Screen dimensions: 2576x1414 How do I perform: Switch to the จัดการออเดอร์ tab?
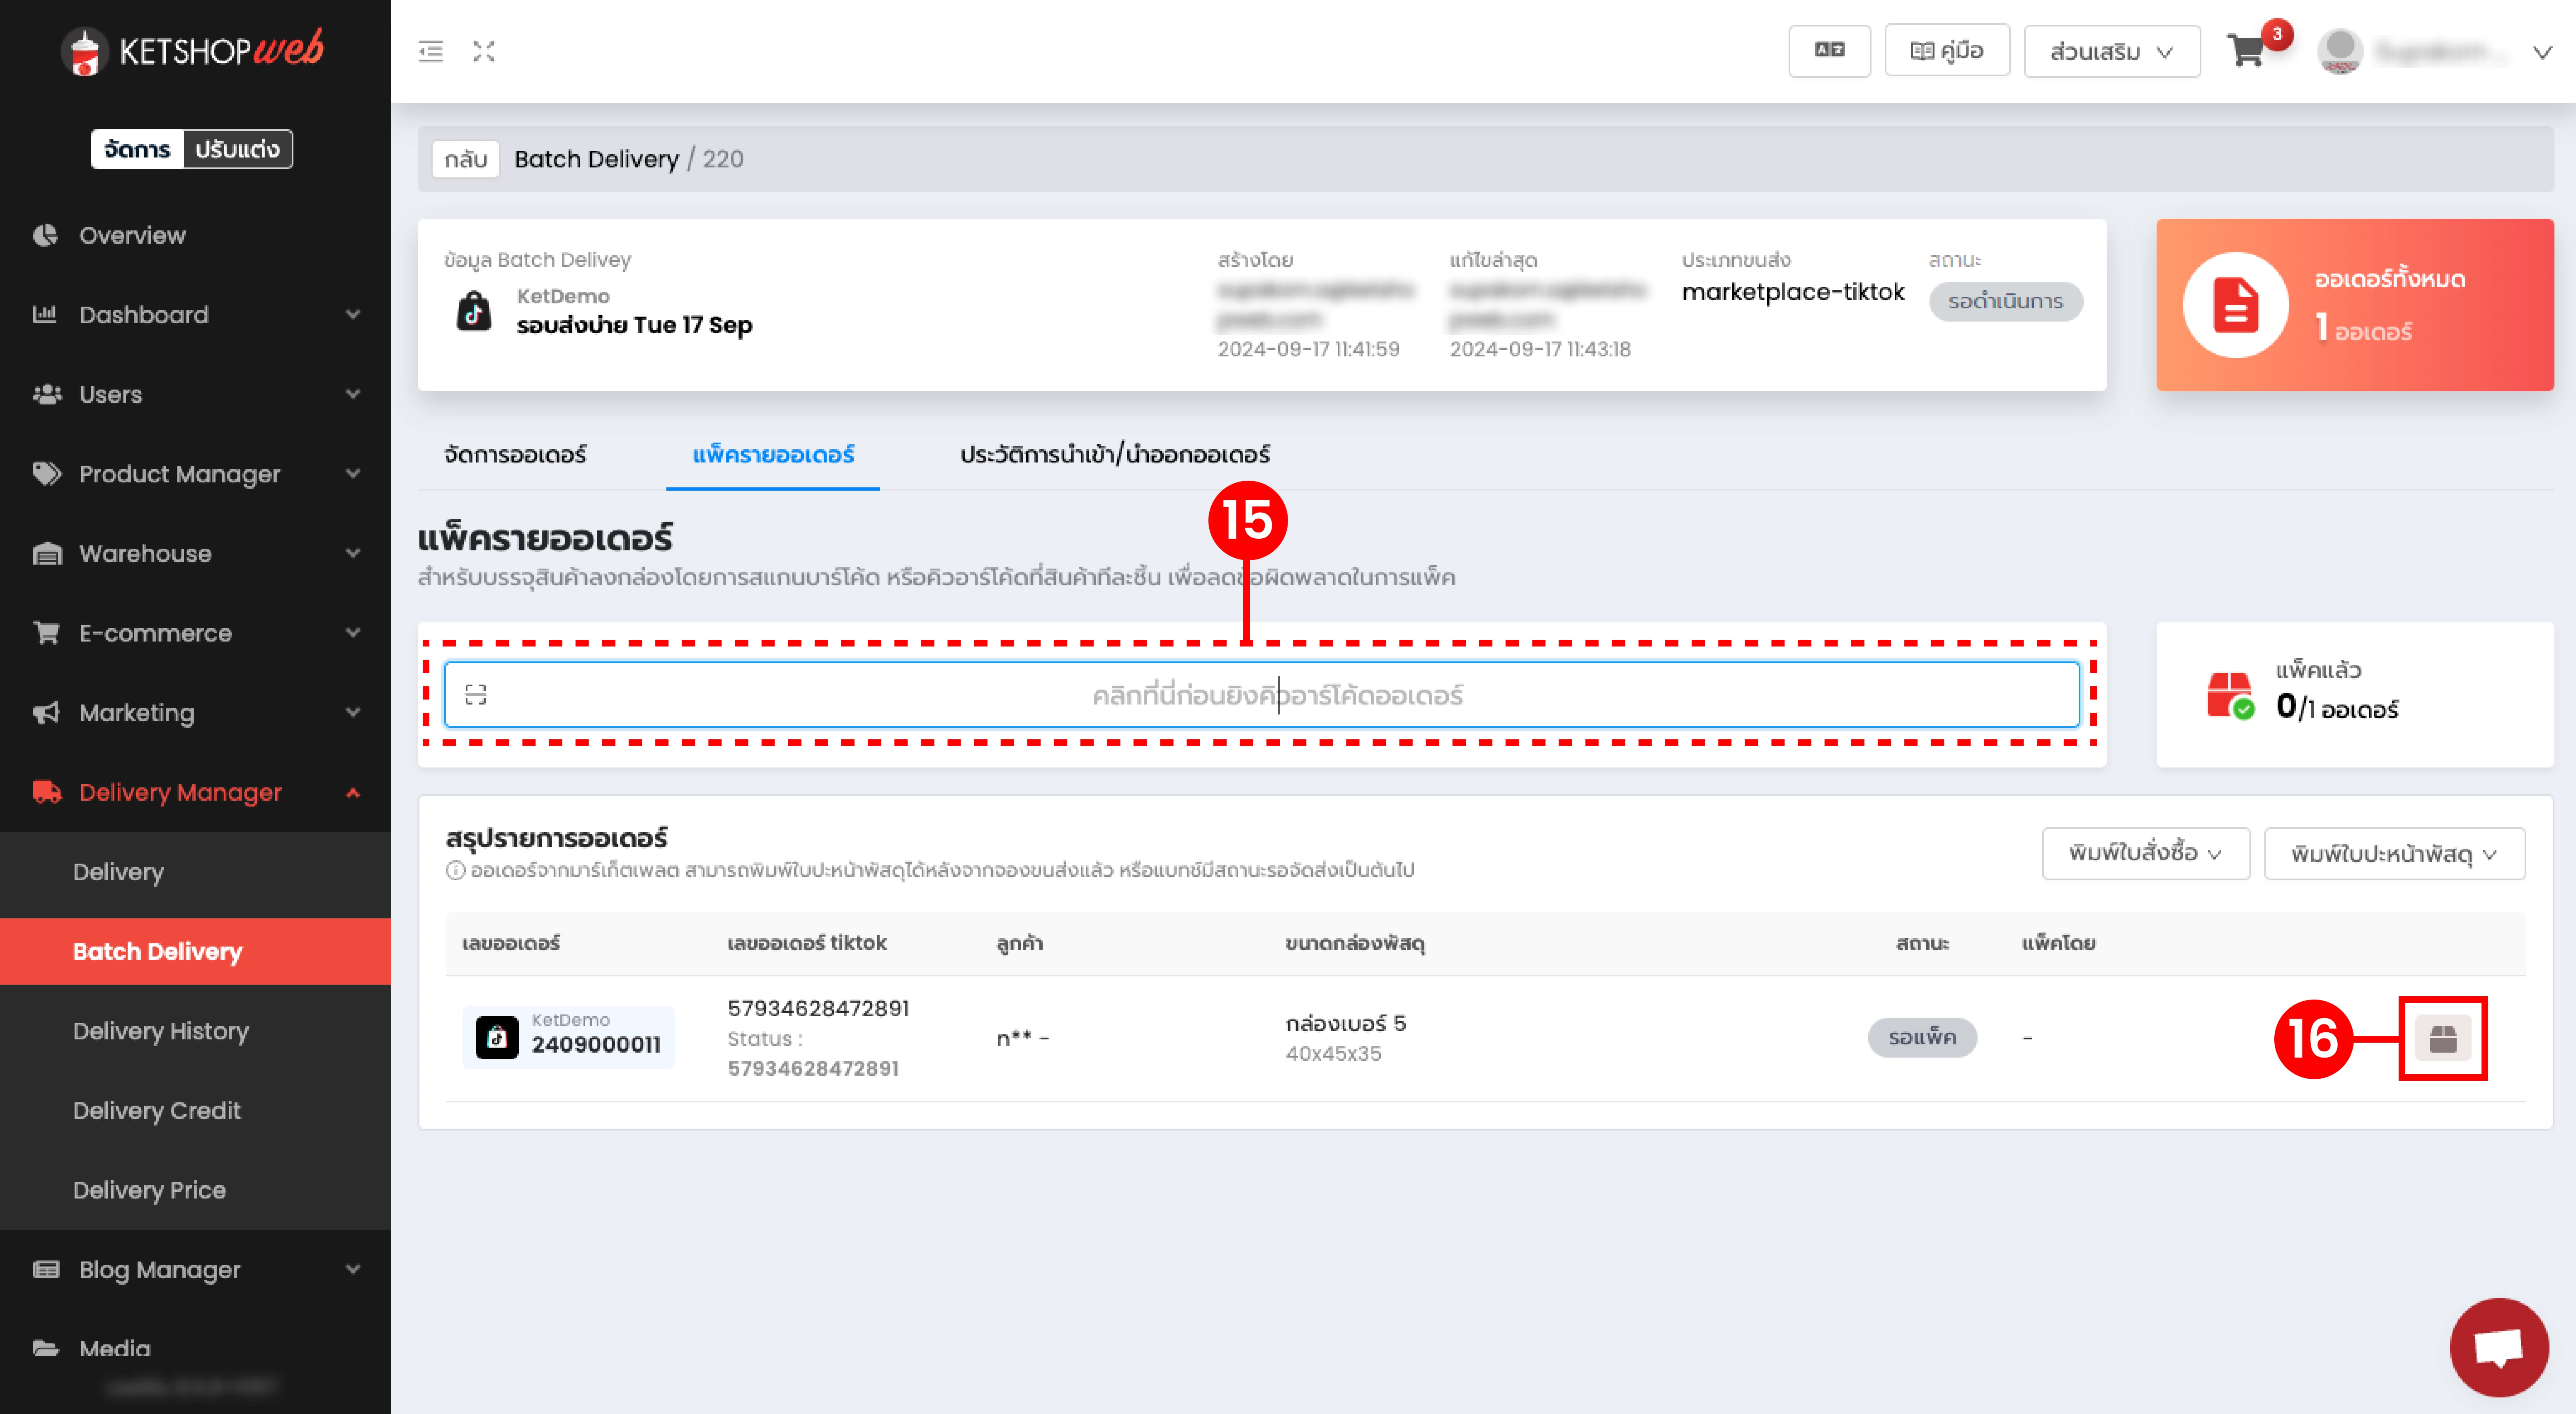point(515,454)
